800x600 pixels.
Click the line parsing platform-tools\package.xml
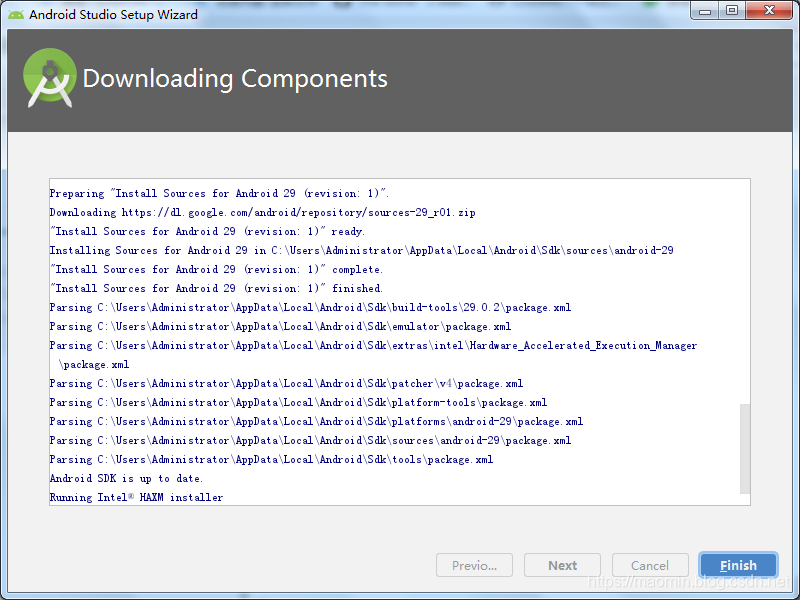tap(298, 403)
